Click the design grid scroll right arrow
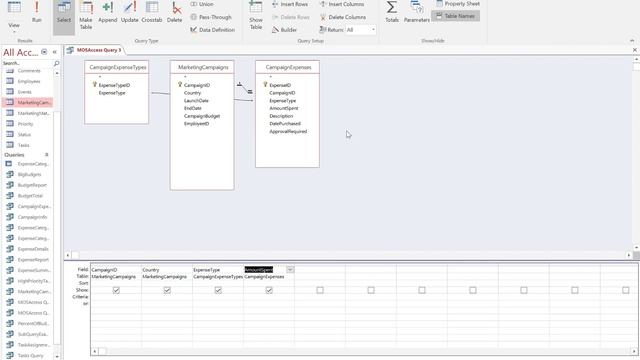Image resolution: width=640 pixels, height=360 pixels. pos(634,351)
